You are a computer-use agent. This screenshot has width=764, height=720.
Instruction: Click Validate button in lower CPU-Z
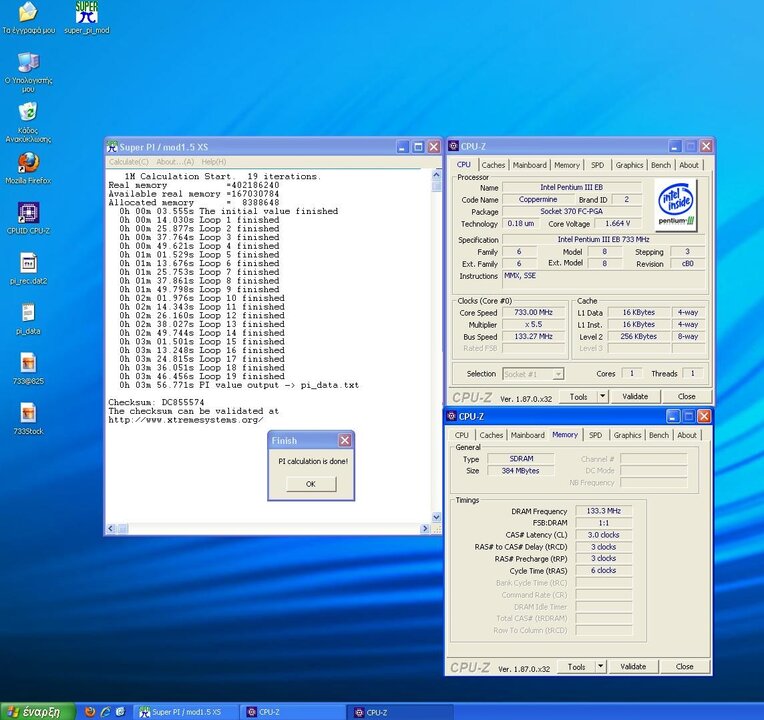pos(633,666)
